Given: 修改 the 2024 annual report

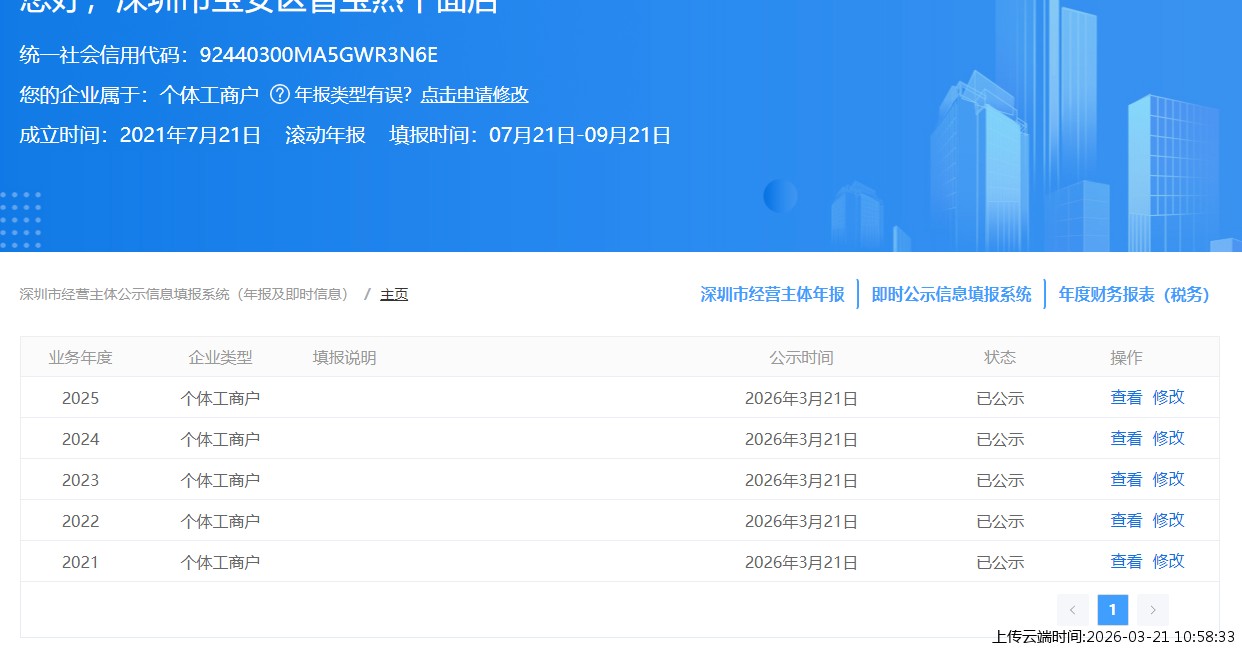Looking at the screenshot, I should click(x=1168, y=438).
